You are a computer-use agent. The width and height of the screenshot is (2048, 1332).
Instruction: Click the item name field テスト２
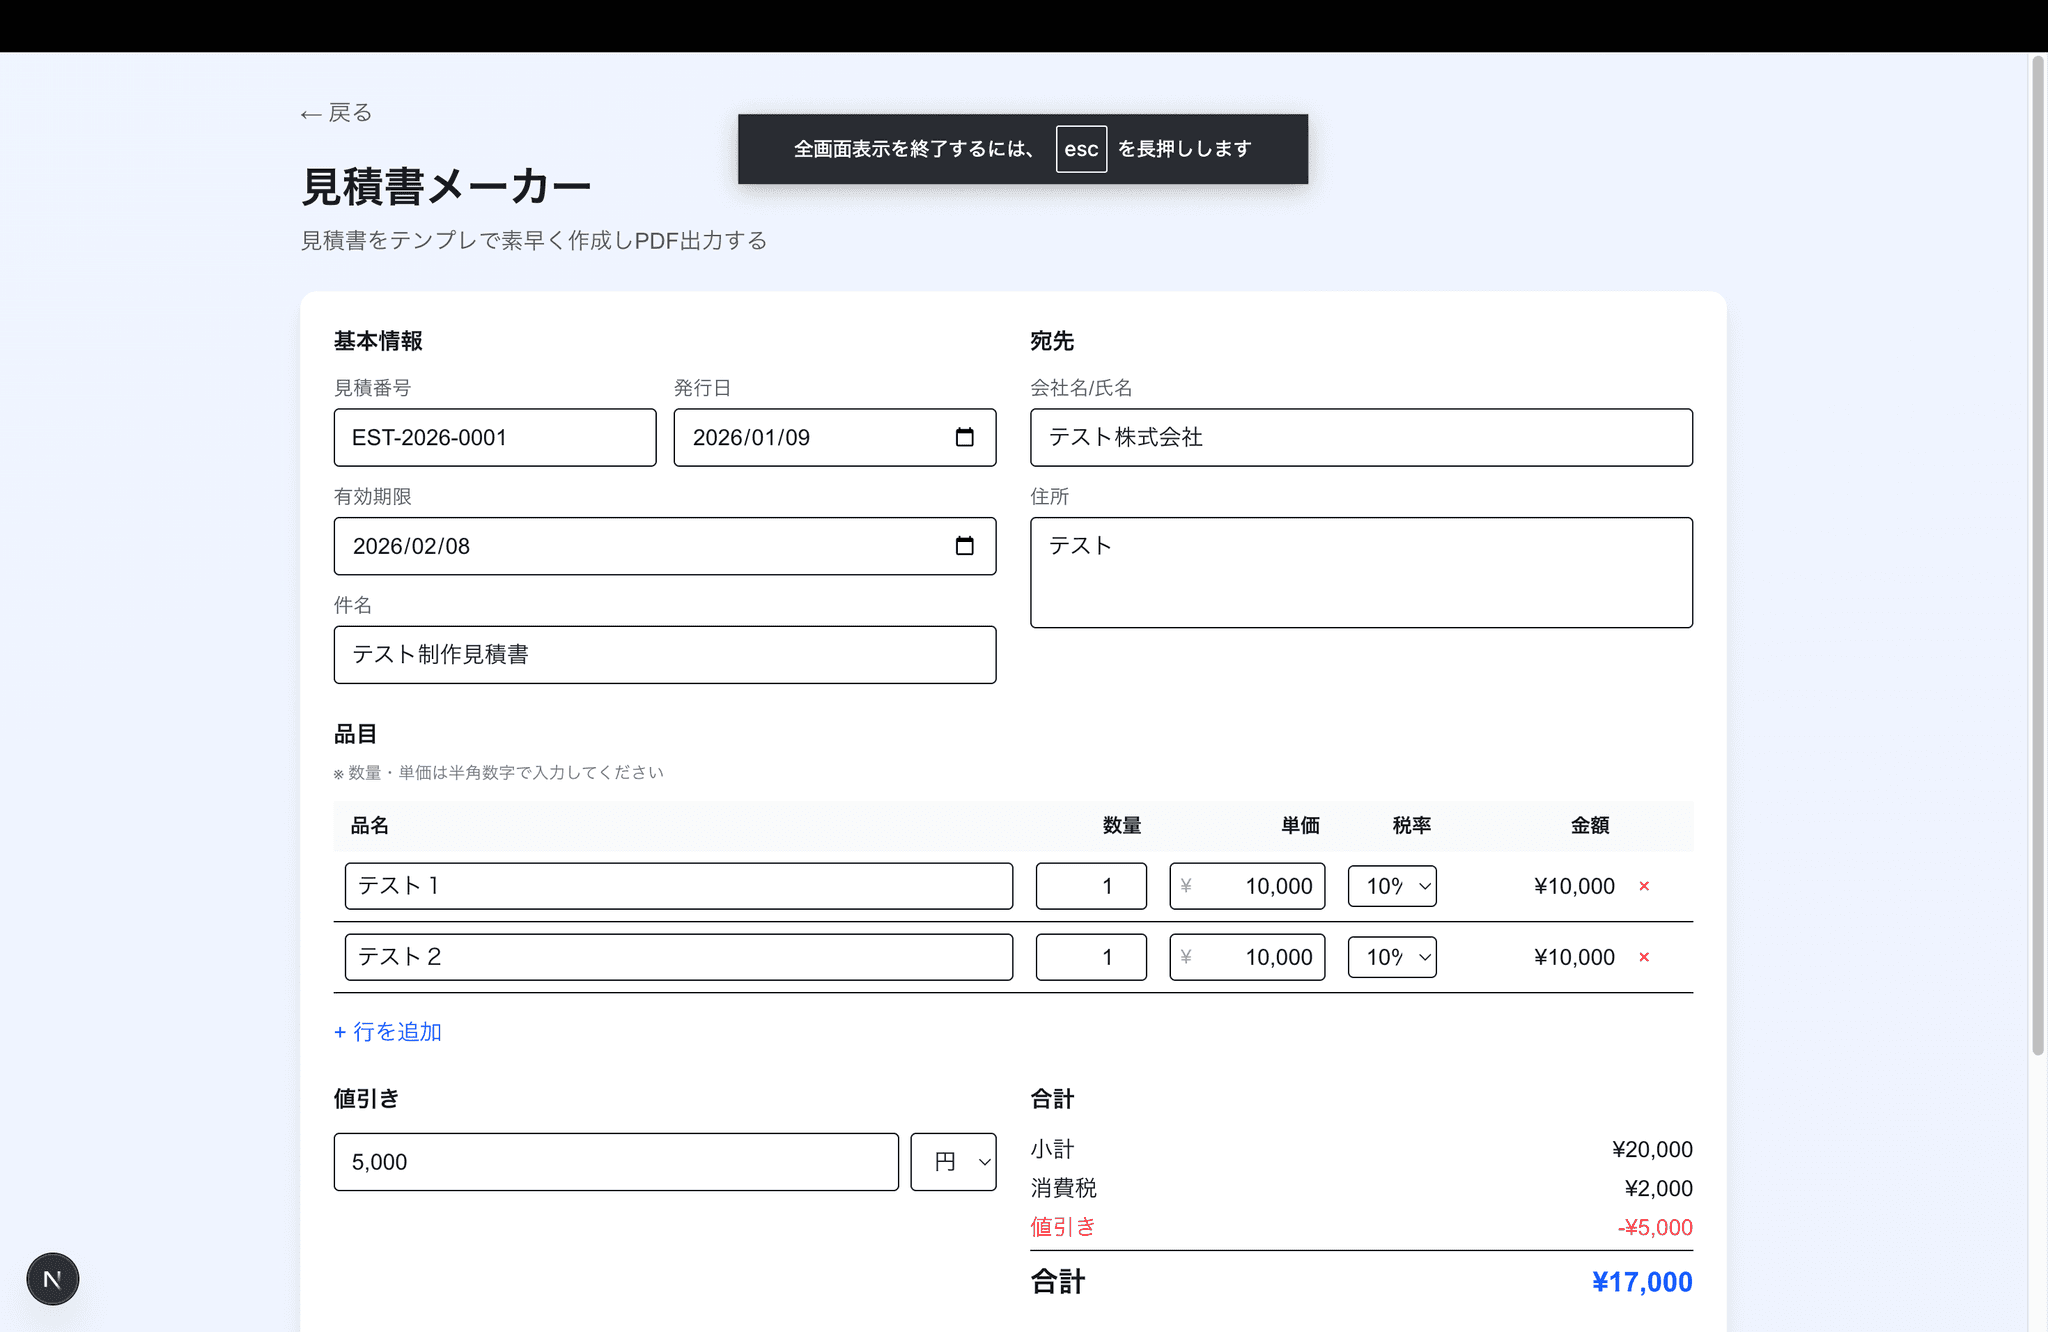pyautogui.click(x=678, y=957)
